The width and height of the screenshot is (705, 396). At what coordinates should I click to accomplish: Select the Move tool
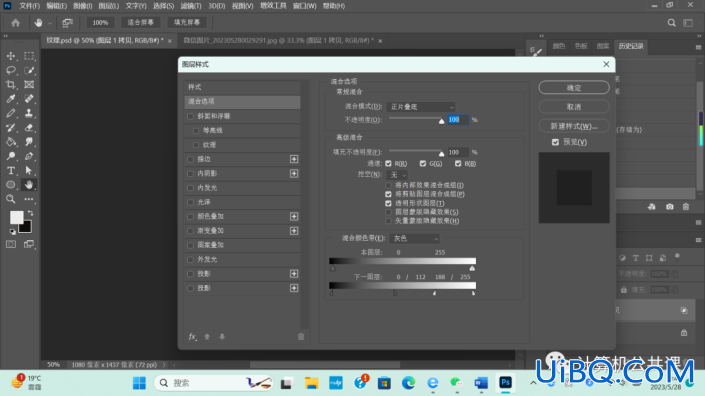[11, 56]
